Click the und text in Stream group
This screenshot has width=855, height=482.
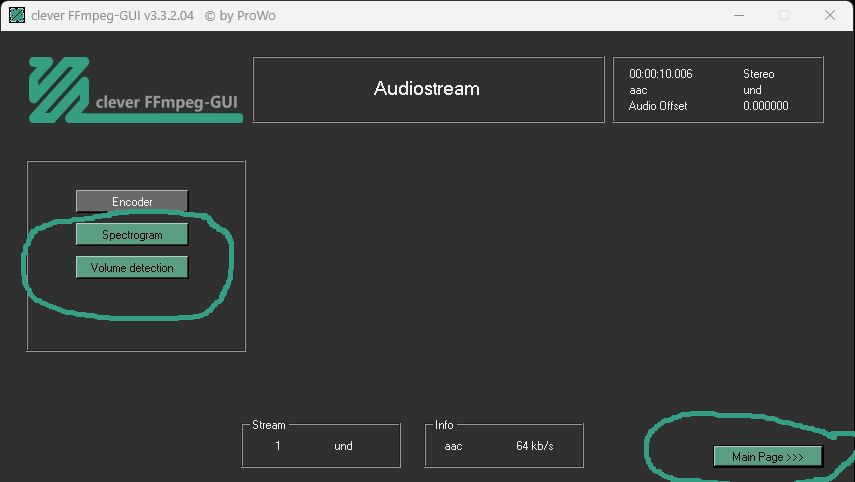click(x=343, y=446)
